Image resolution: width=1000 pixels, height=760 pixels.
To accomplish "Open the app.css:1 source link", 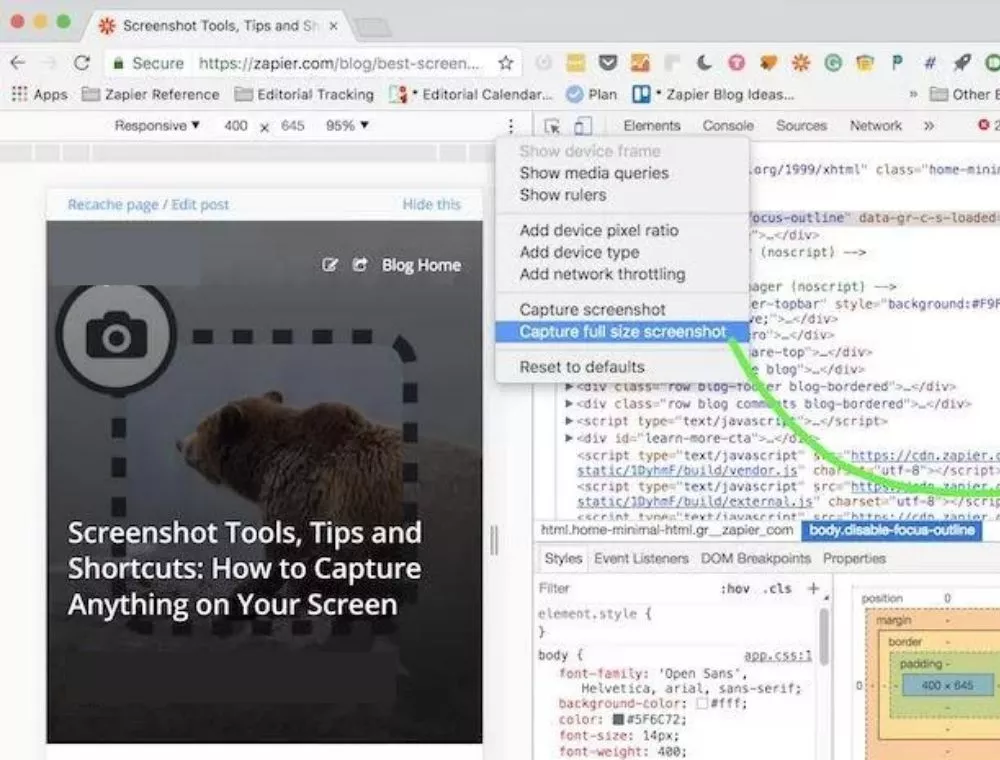I will [777, 655].
